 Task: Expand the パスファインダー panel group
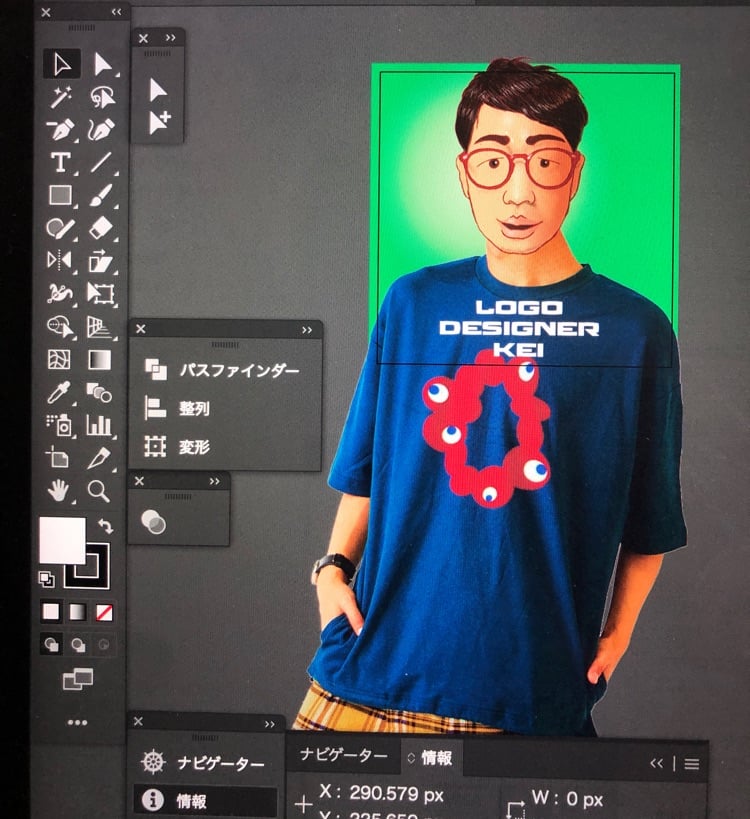click(307, 330)
